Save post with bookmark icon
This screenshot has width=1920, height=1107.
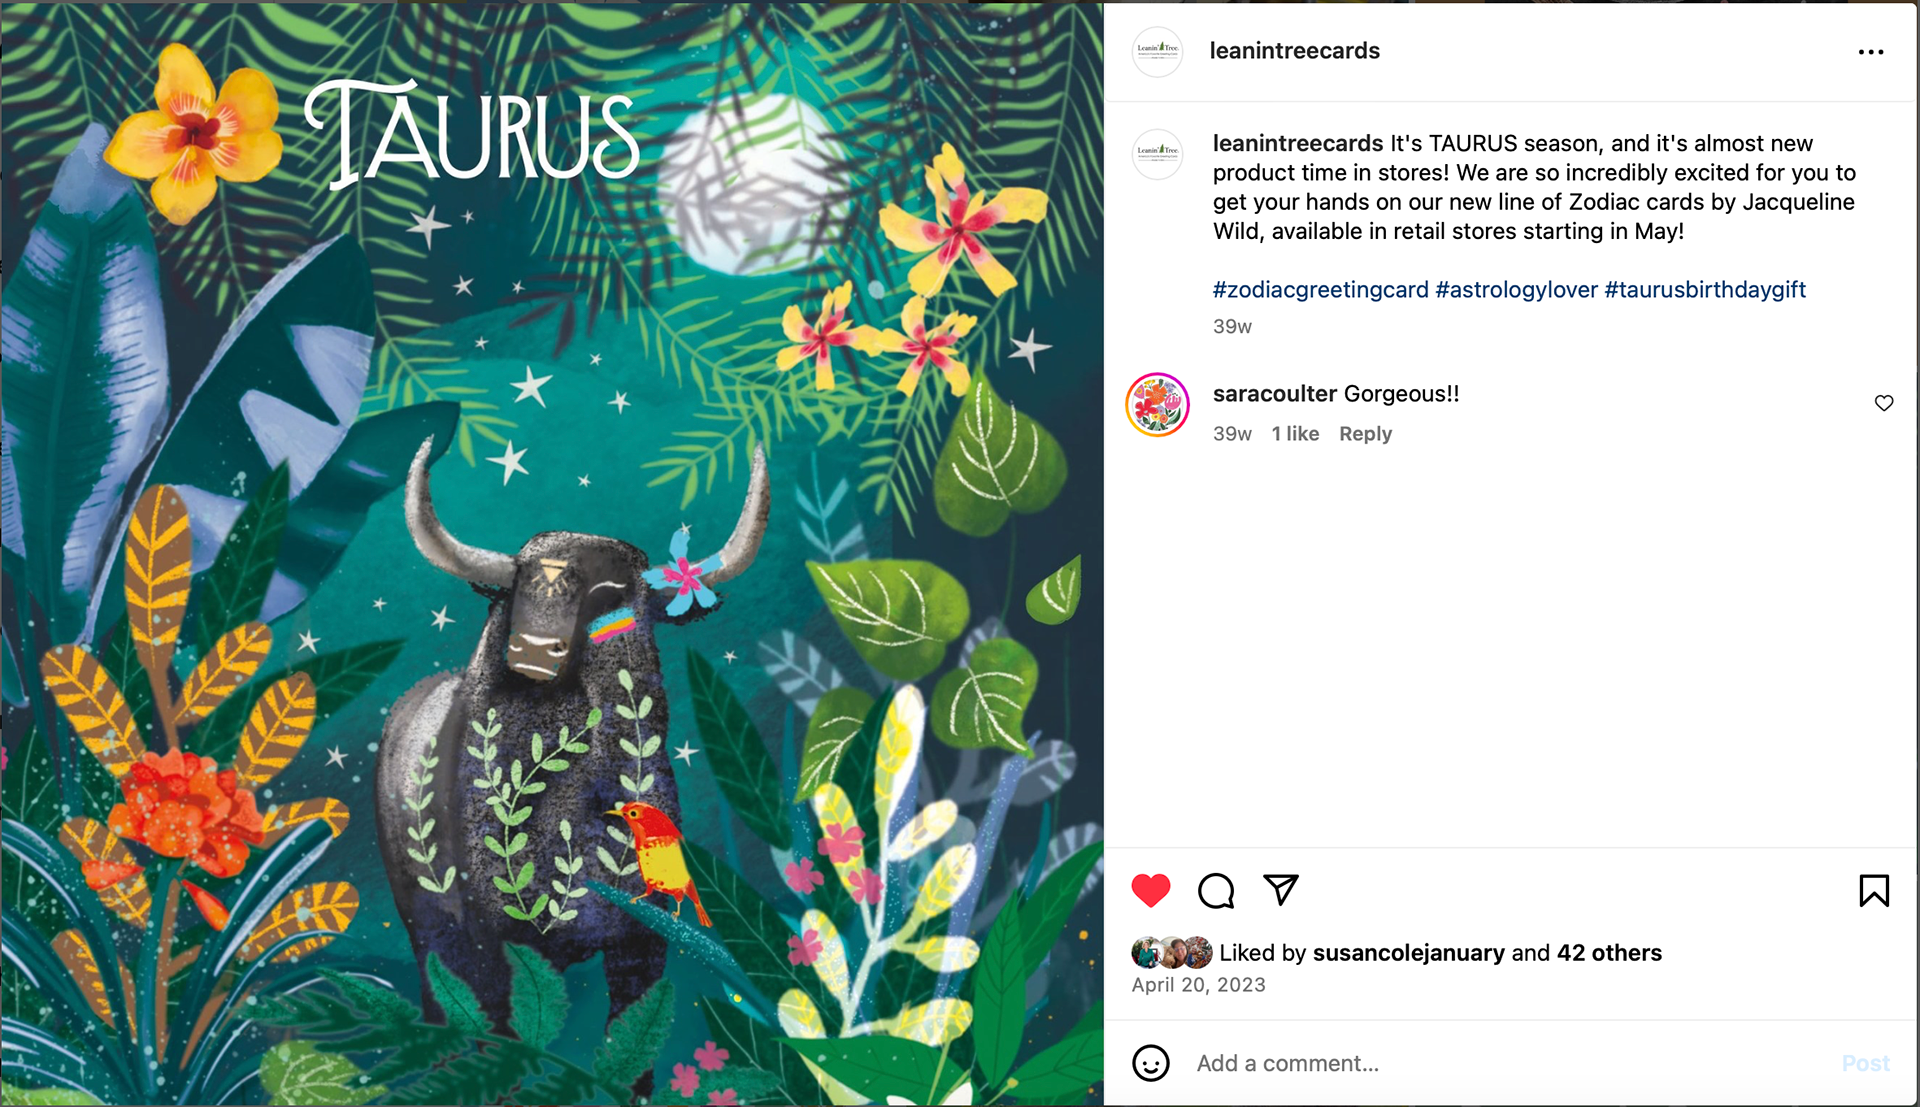pos(1874,890)
